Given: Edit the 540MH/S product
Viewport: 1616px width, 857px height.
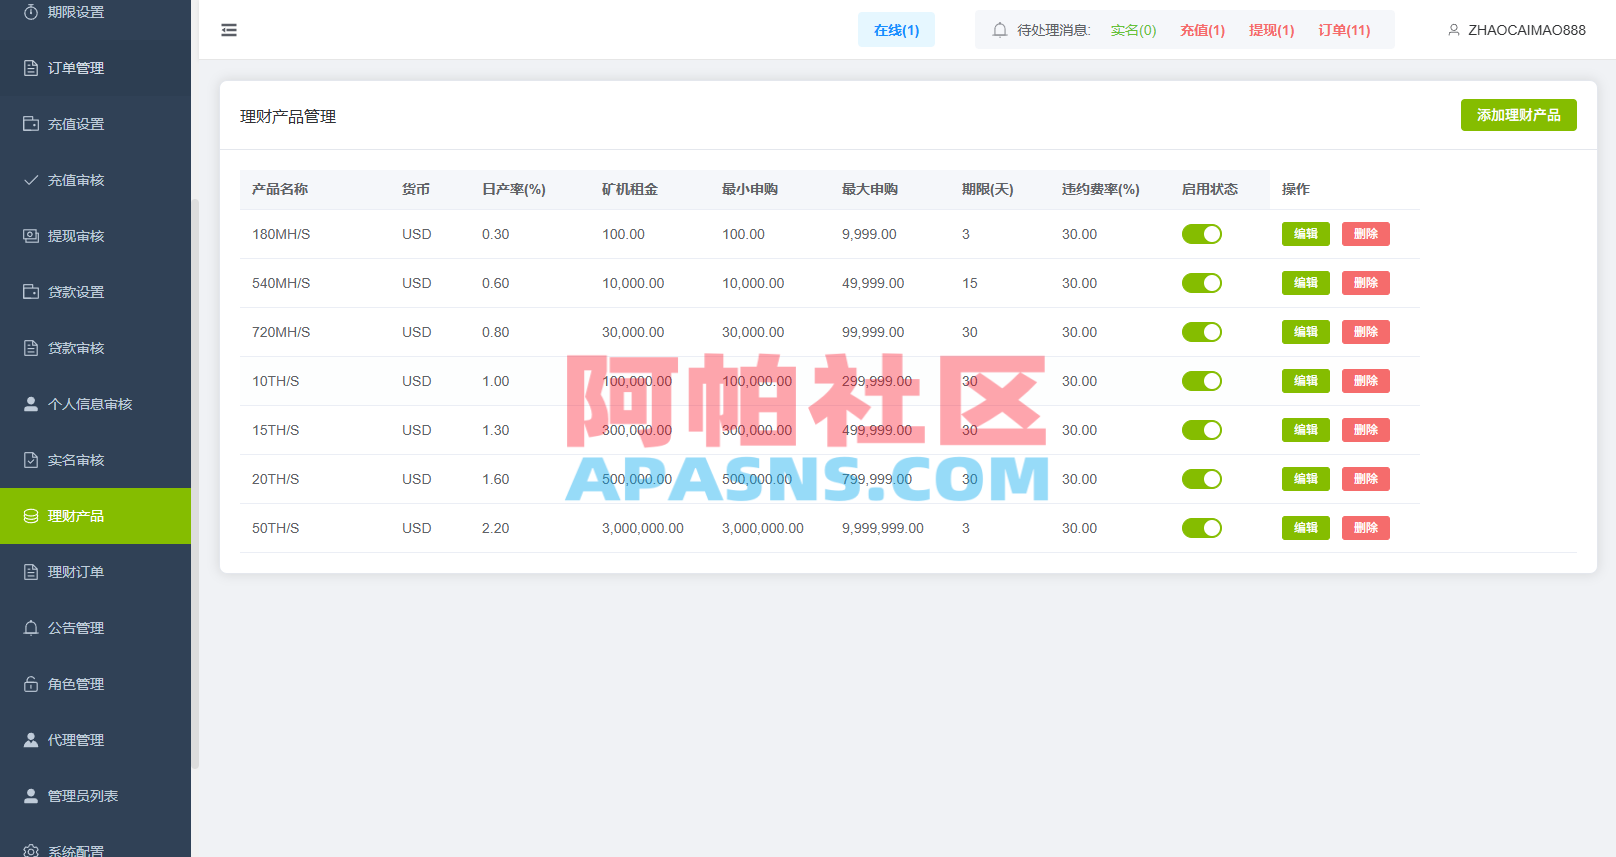Looking at the screenshot, I should pos(1306,283).
